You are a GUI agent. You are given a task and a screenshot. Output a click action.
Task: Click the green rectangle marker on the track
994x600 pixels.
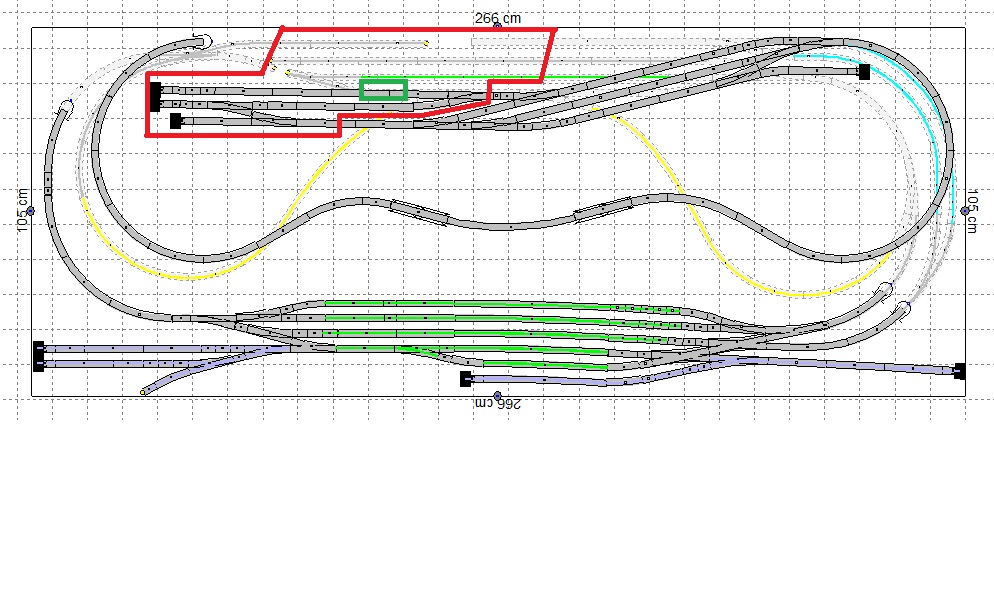pyautogui.click(x=383, y=89)
